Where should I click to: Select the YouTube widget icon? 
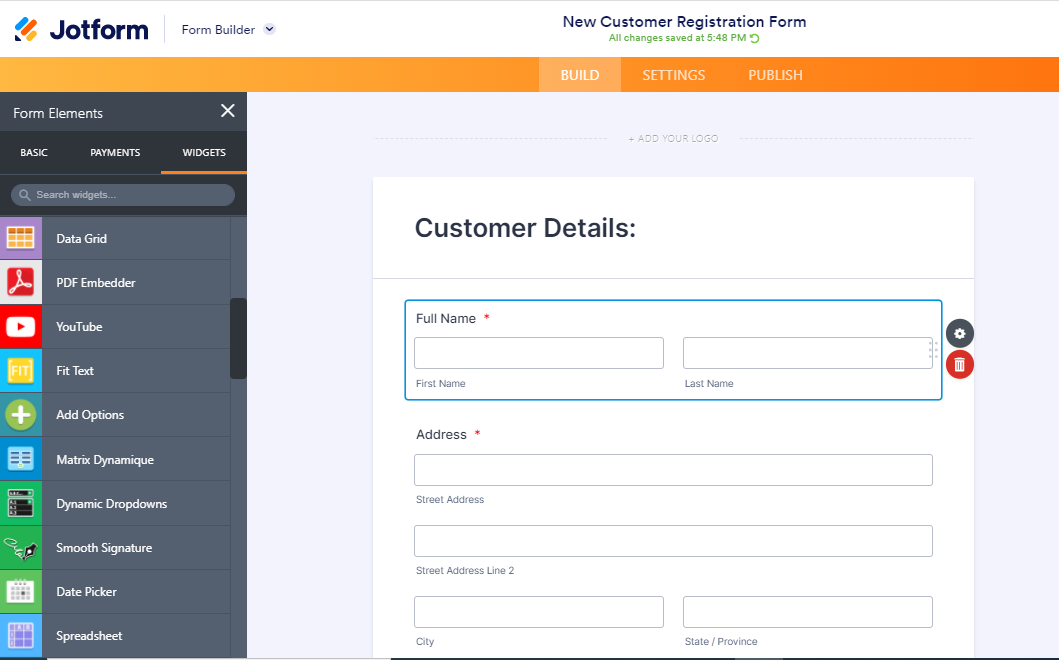tap(21, 327)
